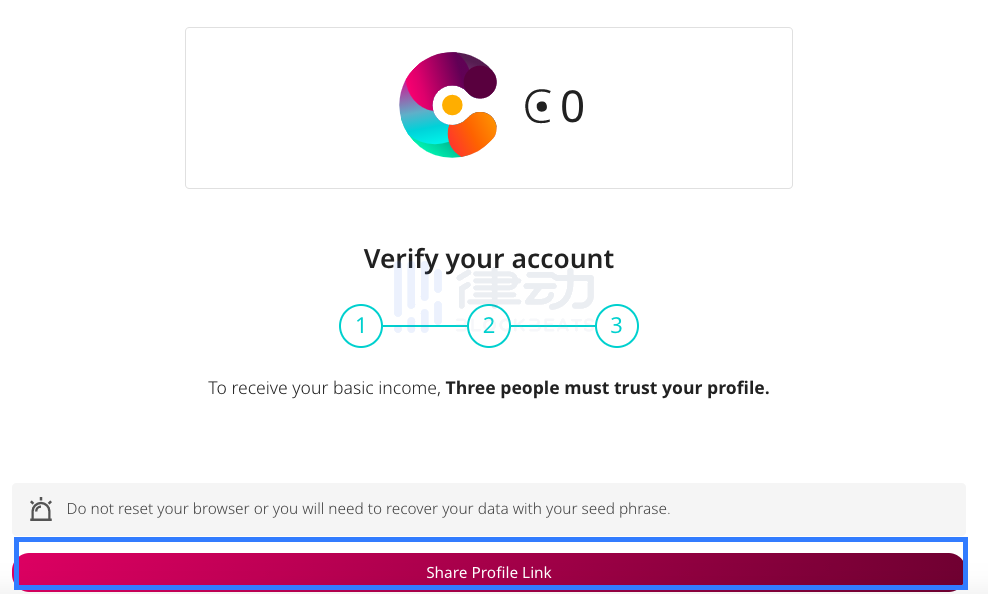This screenshot has height=594, width=988.
Task: Click the Do not reset your browser warning
Action: click(369, 509)
